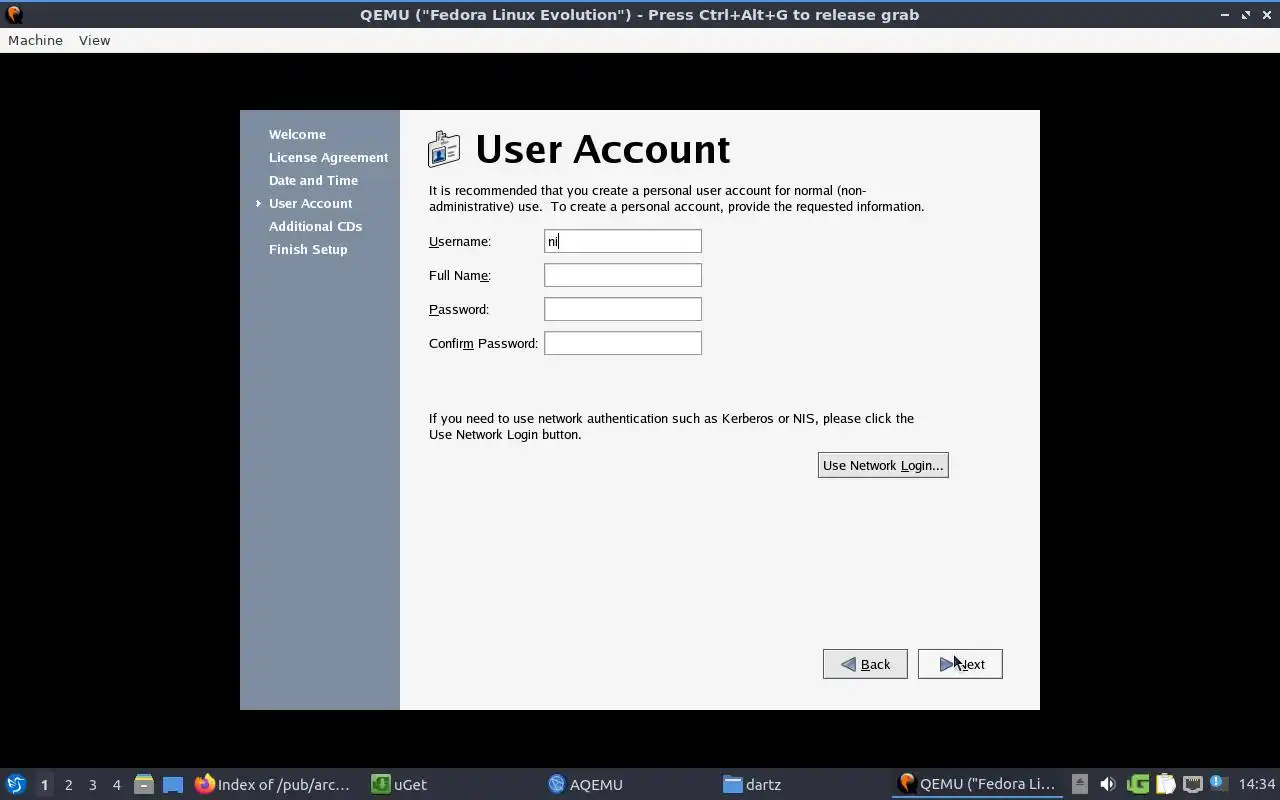Switch to workspace 4
This screenshot has height=800, width=1280.
[x=116, y=784]
